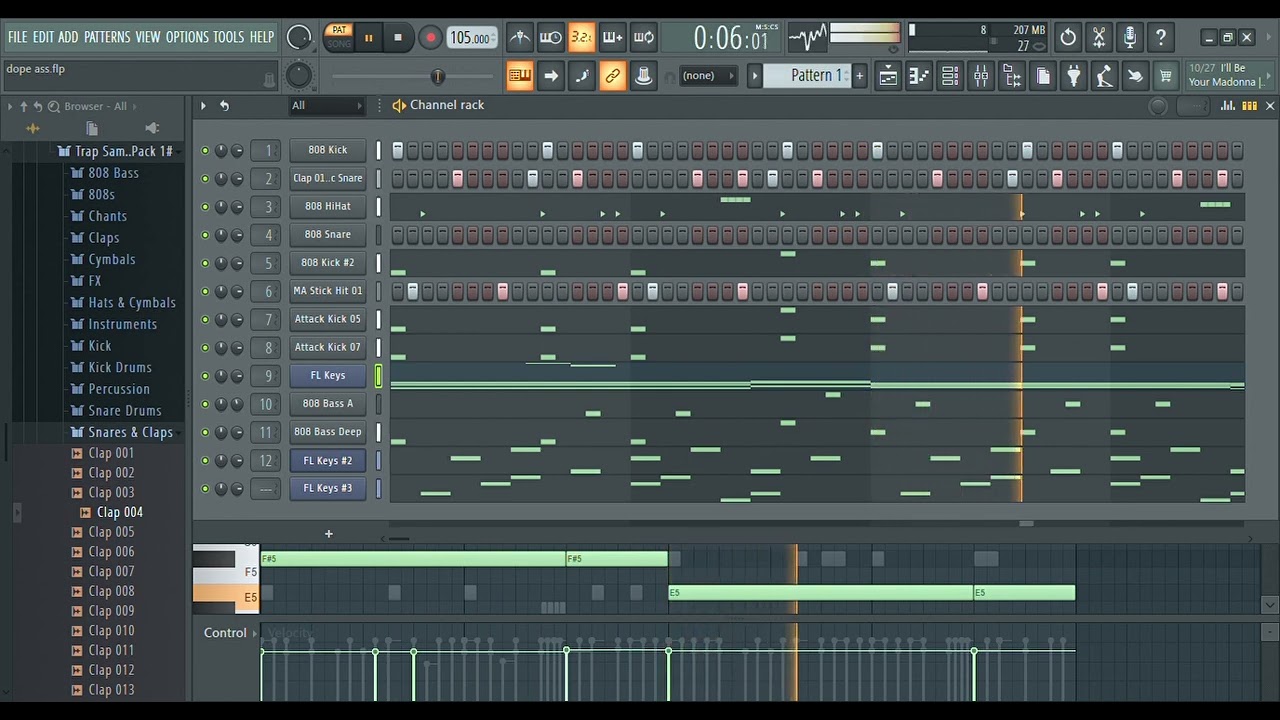Image resolution: width=1280 pixels, height=720 pixels.
Task: Collapse the Trap Sam..Pack 1# folder
Action: pyautogui.click(x=124, y=151)
